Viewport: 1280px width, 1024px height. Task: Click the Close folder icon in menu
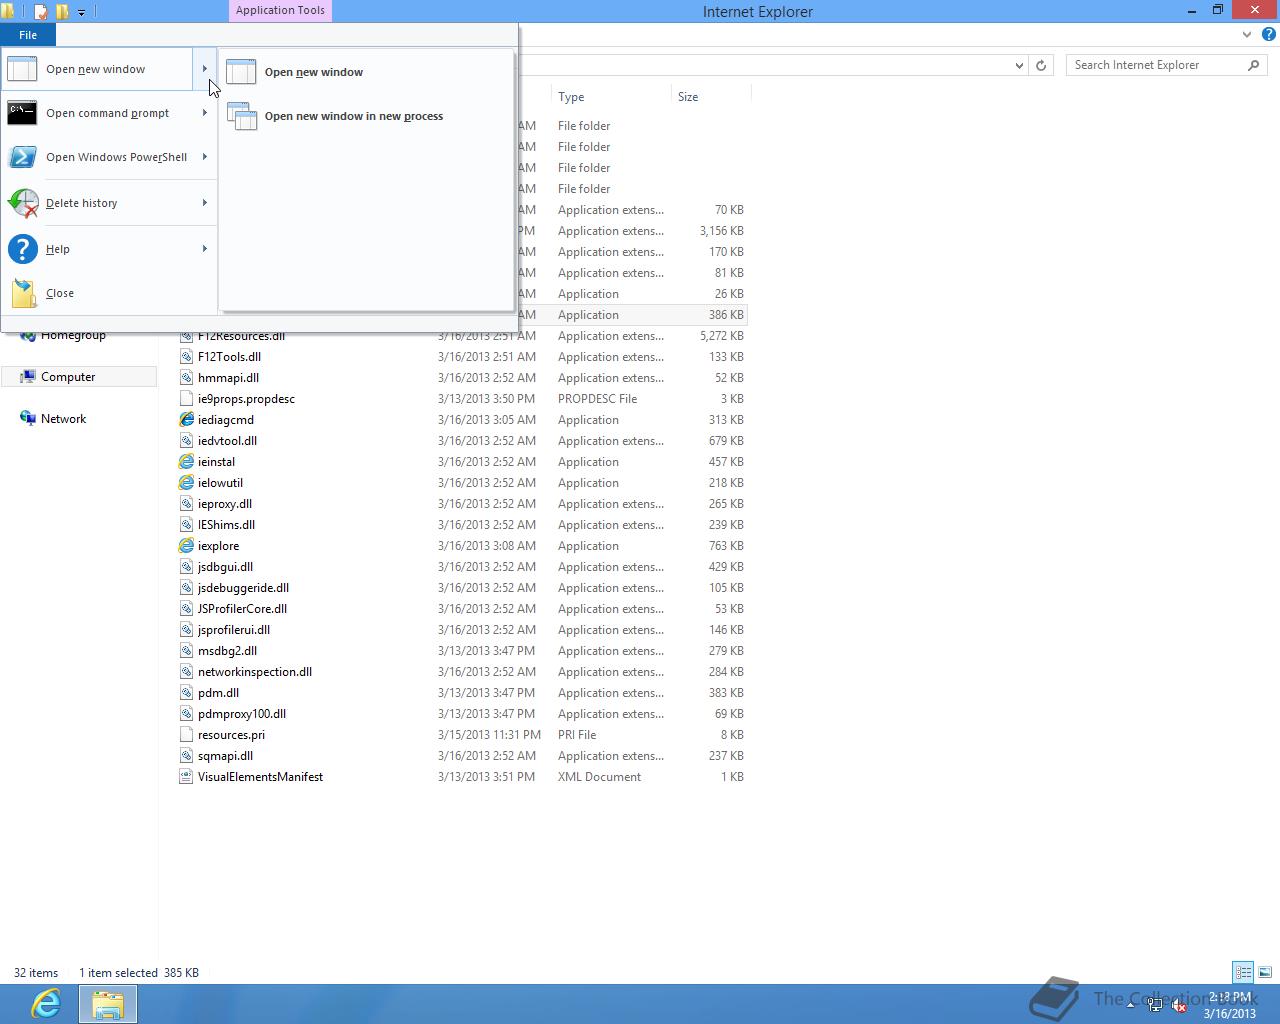[x=24, y=293]
